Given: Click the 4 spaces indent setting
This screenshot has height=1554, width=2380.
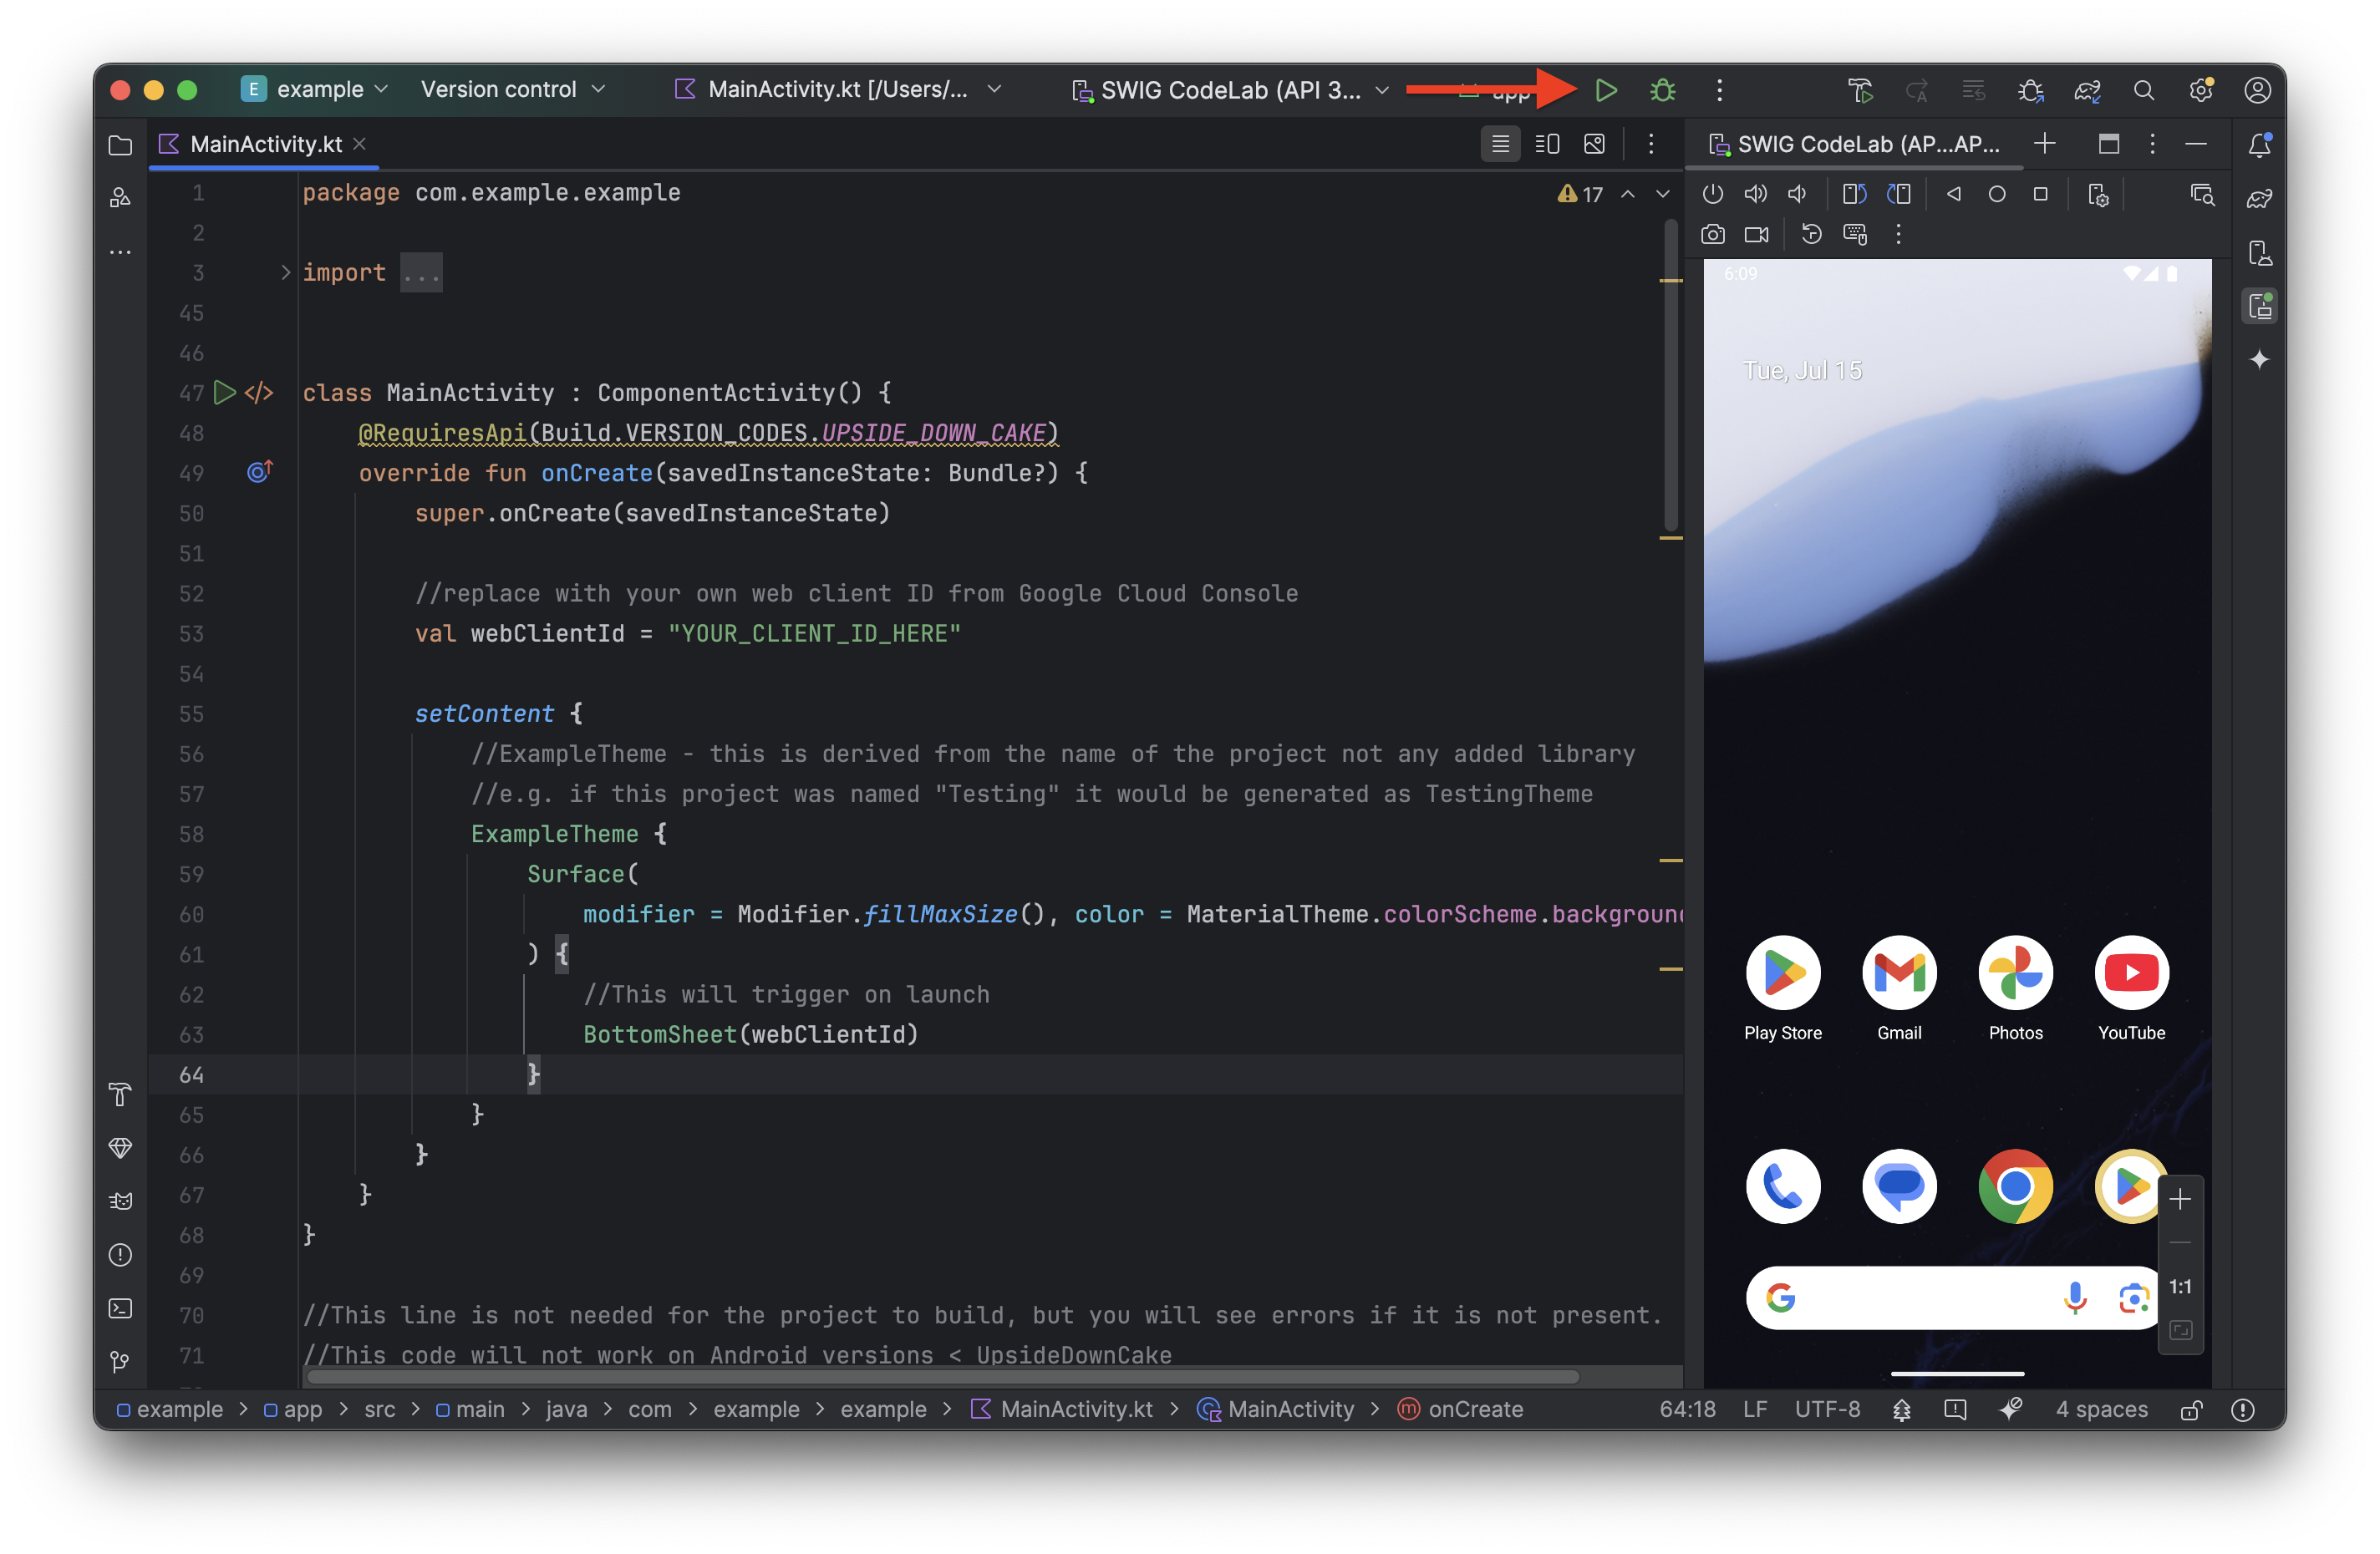Looking at the screenshot, I should 2101,1409.
